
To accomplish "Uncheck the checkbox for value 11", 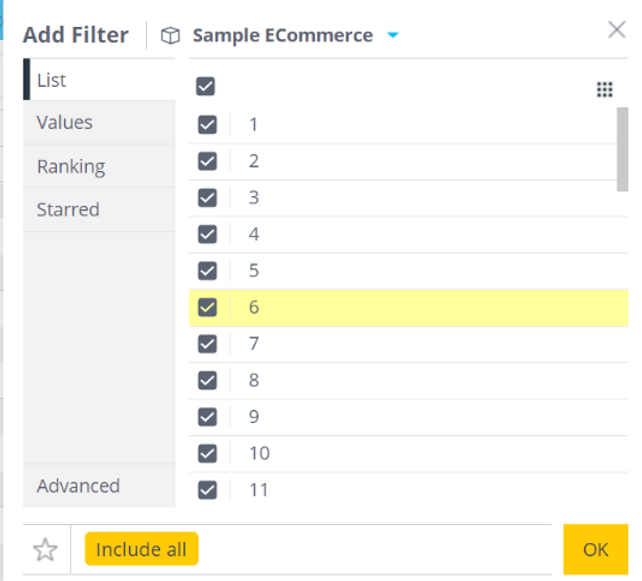I will (207, 490).
